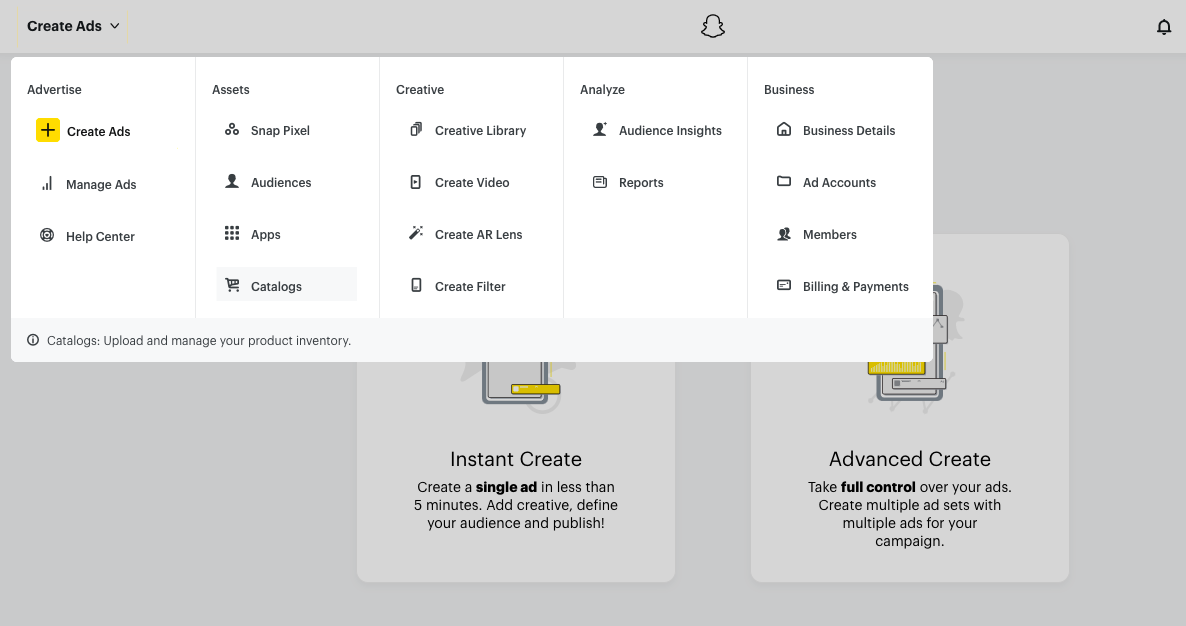Select the highlighted Catalogs menu item
The width and height of the screenshot is (1186, 626).
287,284
